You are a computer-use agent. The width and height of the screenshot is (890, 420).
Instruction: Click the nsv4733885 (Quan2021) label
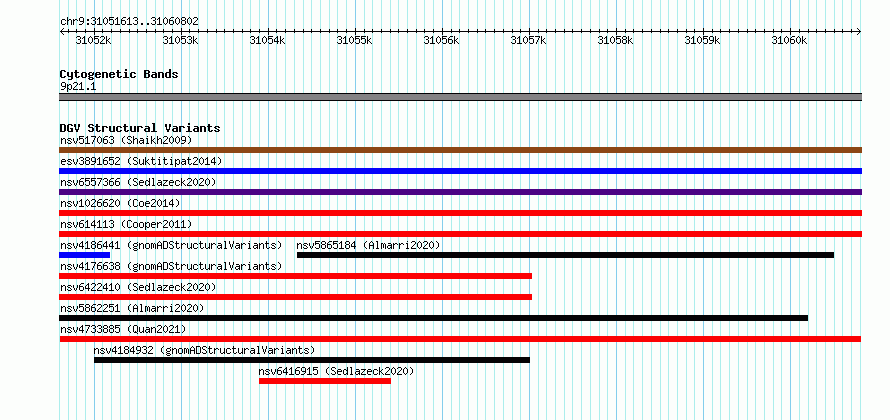pos(123,329)
